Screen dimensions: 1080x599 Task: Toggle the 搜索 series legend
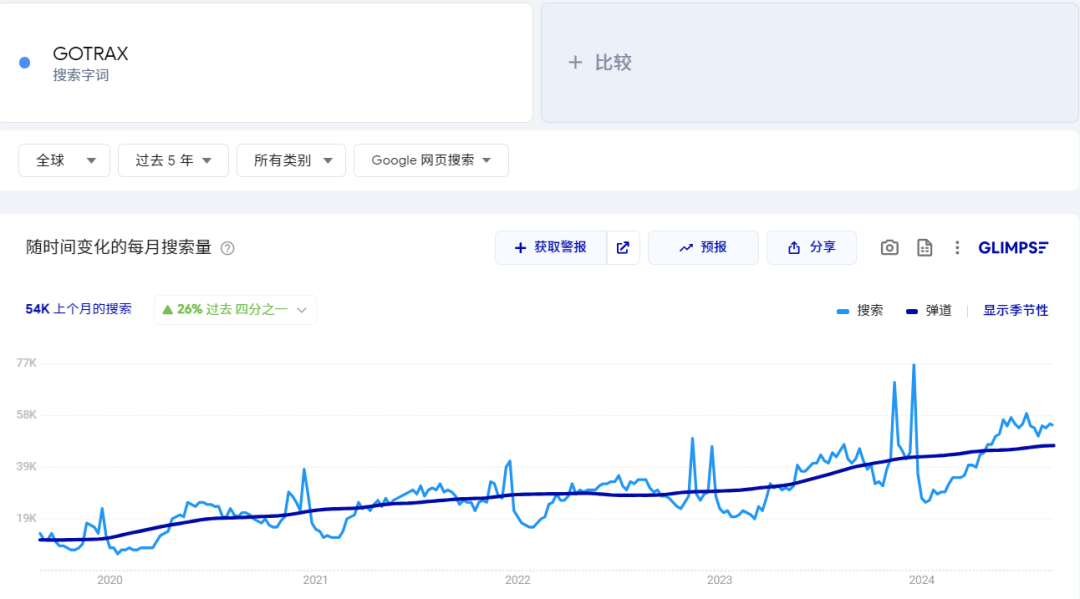tap(860, 311)
